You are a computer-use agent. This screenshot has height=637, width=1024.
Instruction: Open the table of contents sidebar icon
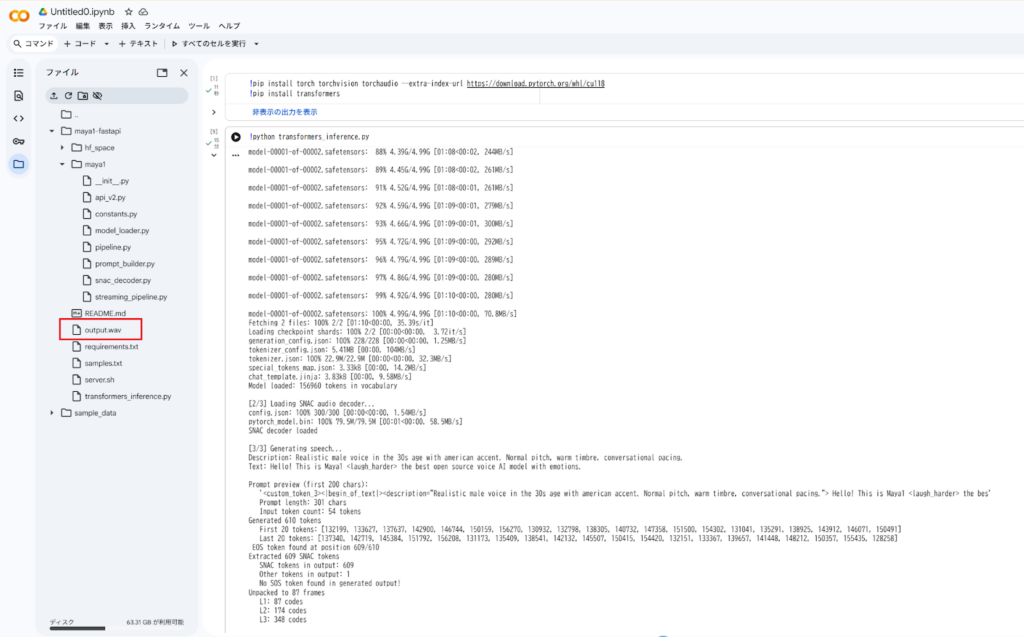pyautogui.click(x=18, y=73)
